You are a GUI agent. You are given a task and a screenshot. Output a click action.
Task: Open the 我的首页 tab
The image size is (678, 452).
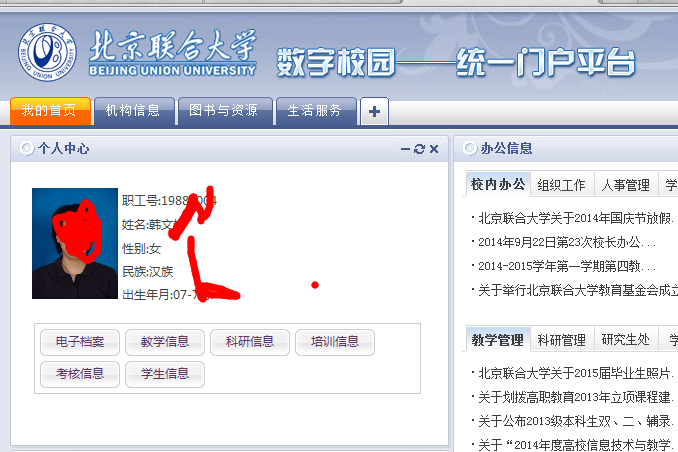pyautogui.click(x=50, y=111)
